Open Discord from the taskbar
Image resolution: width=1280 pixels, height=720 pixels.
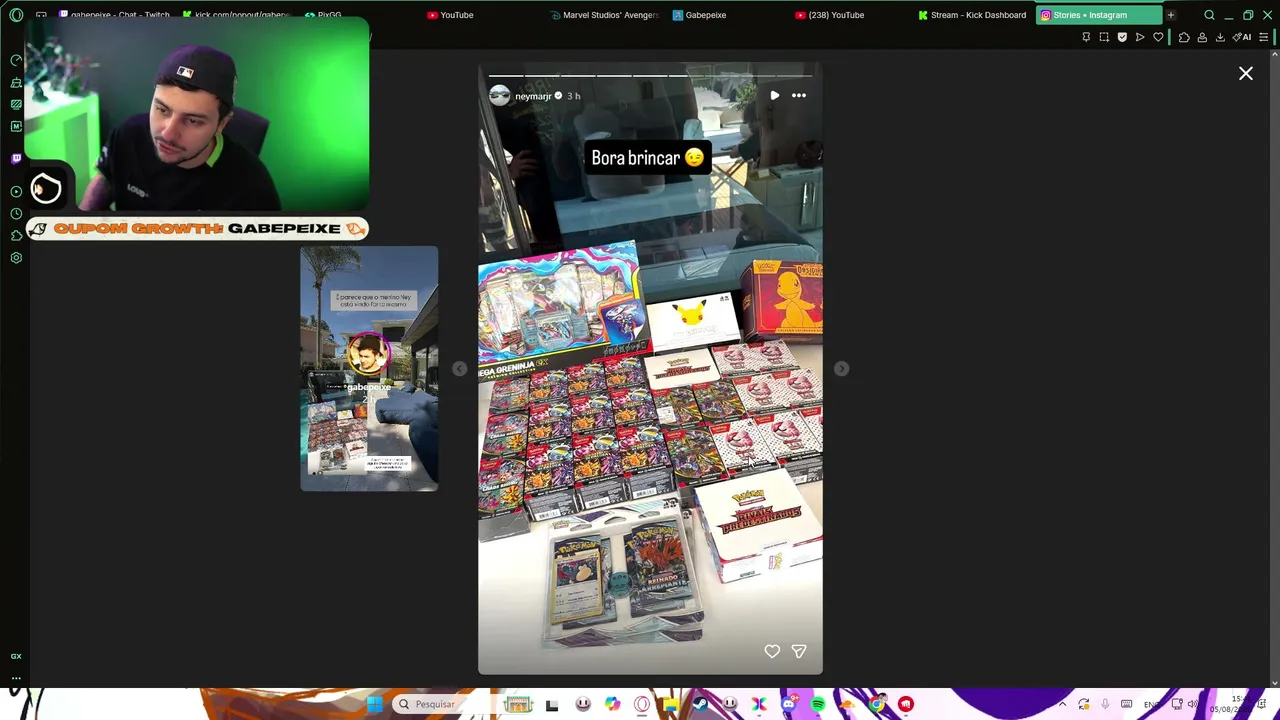(789, 705)
